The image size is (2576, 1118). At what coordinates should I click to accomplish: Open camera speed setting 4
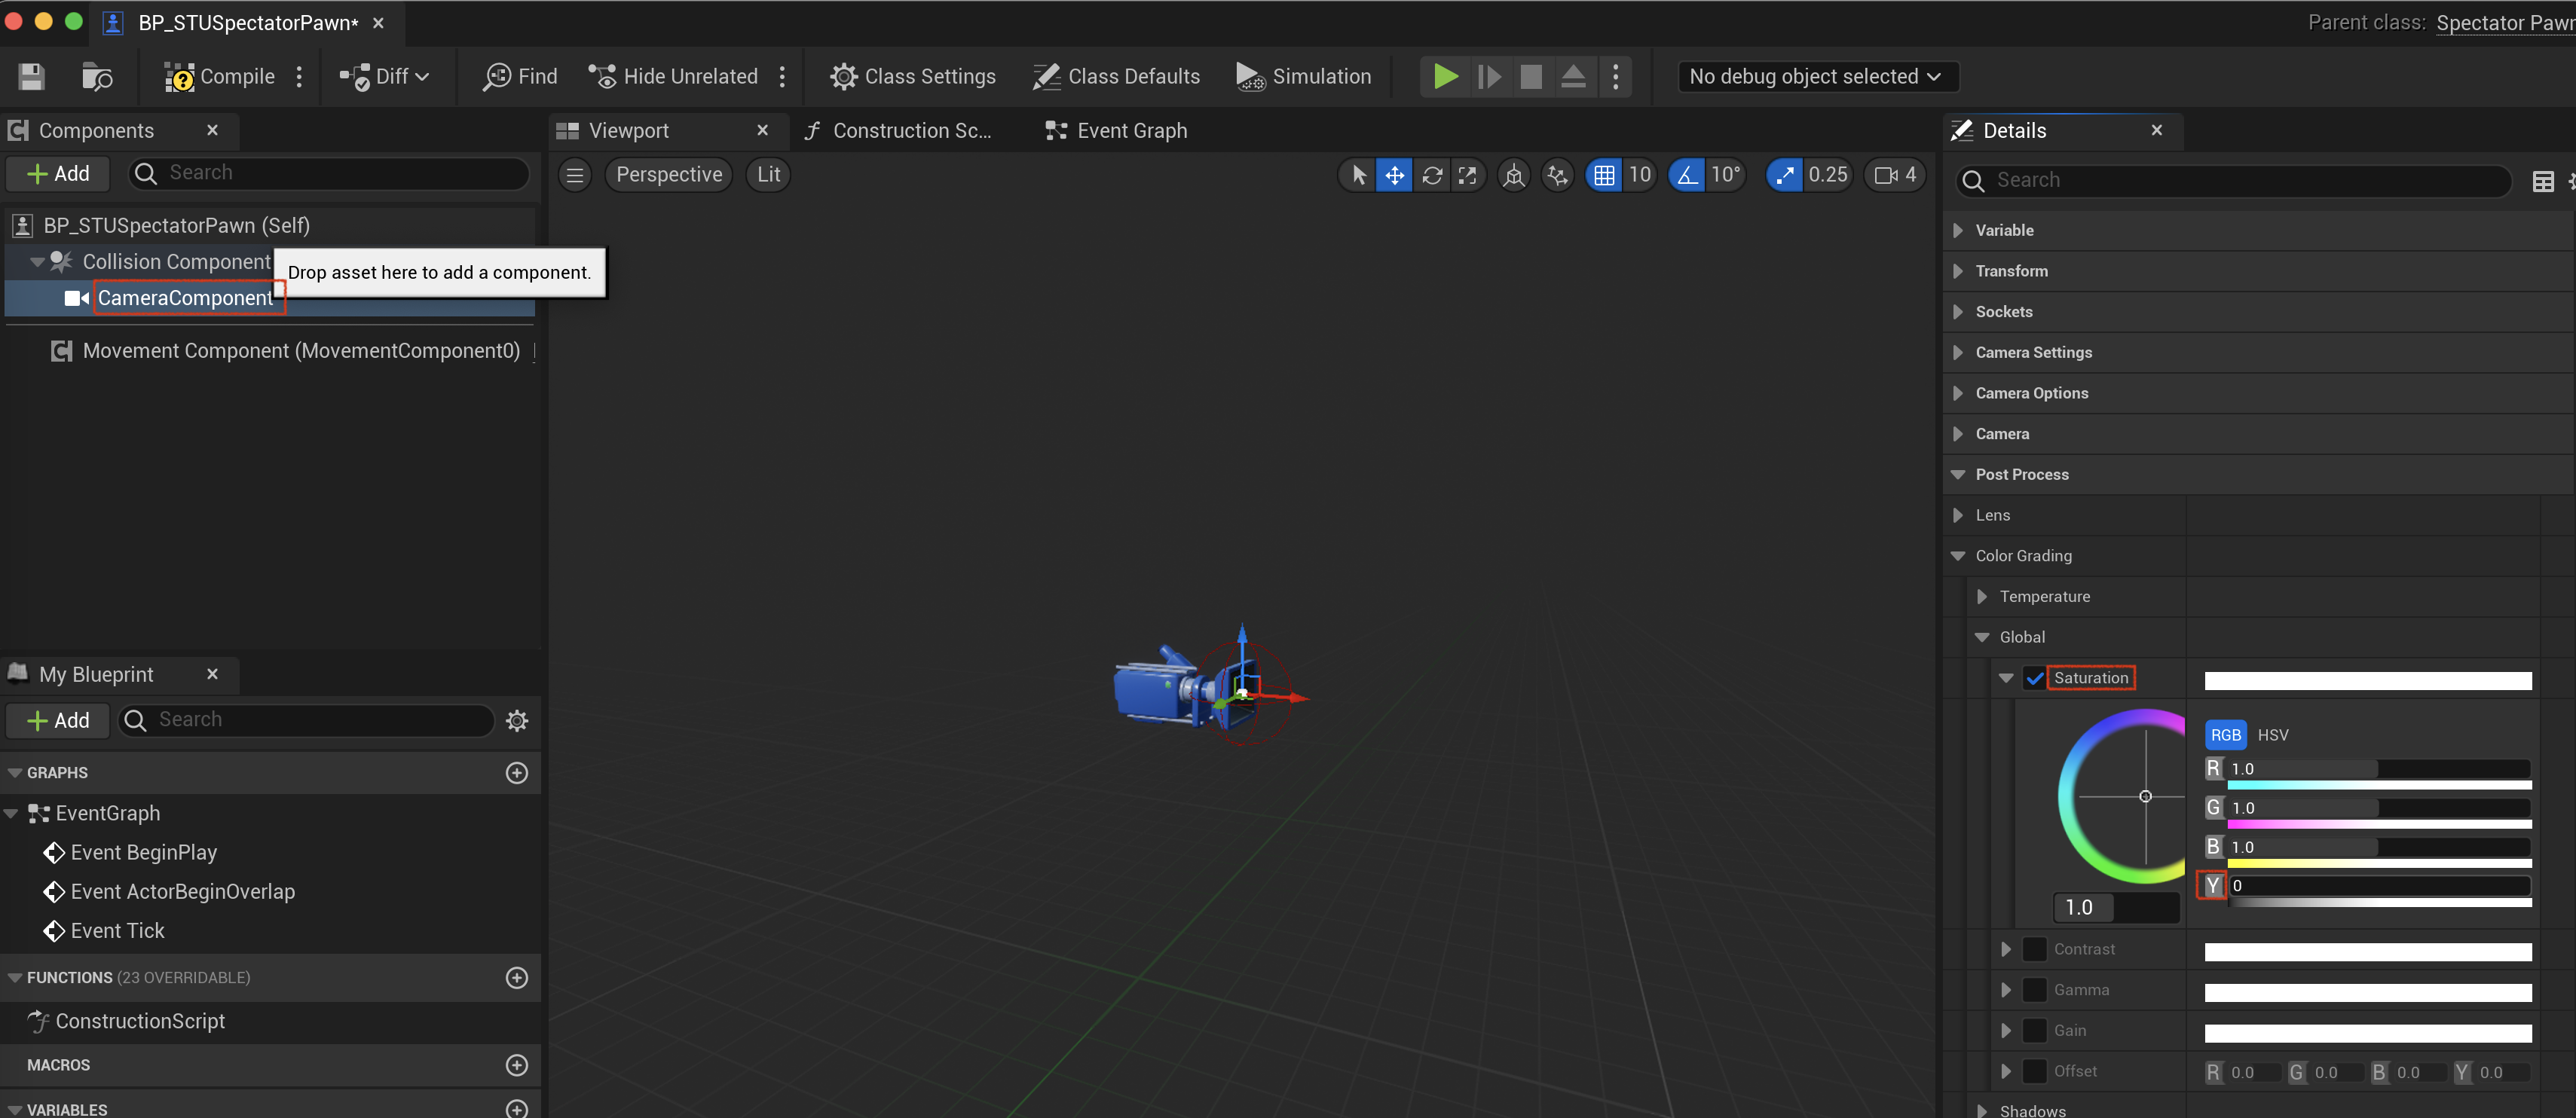1895,175
